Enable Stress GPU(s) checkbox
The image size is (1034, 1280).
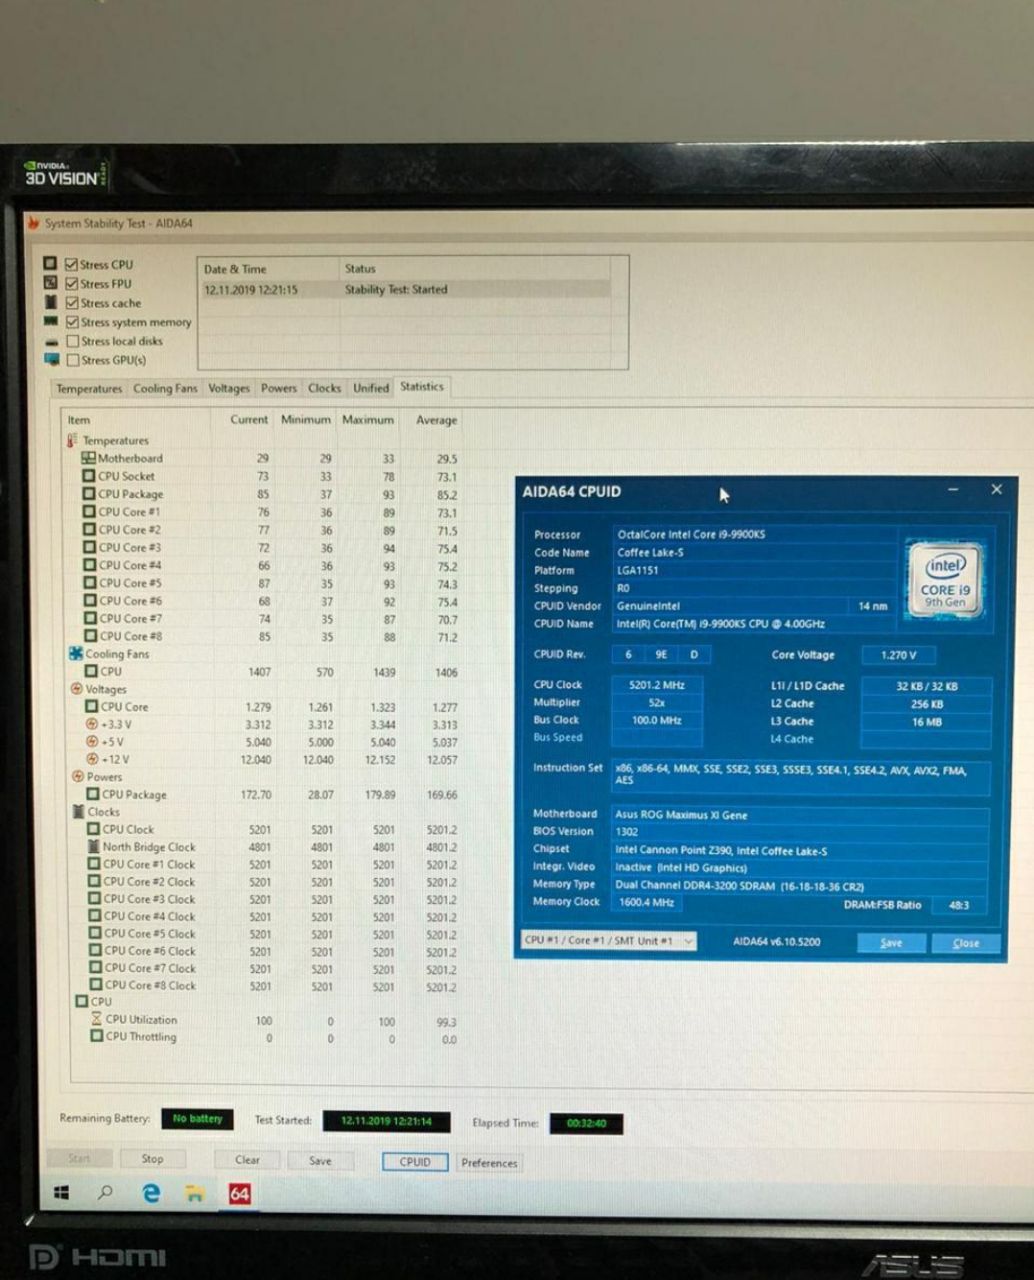pyautogui.click(x=72, y=360)
